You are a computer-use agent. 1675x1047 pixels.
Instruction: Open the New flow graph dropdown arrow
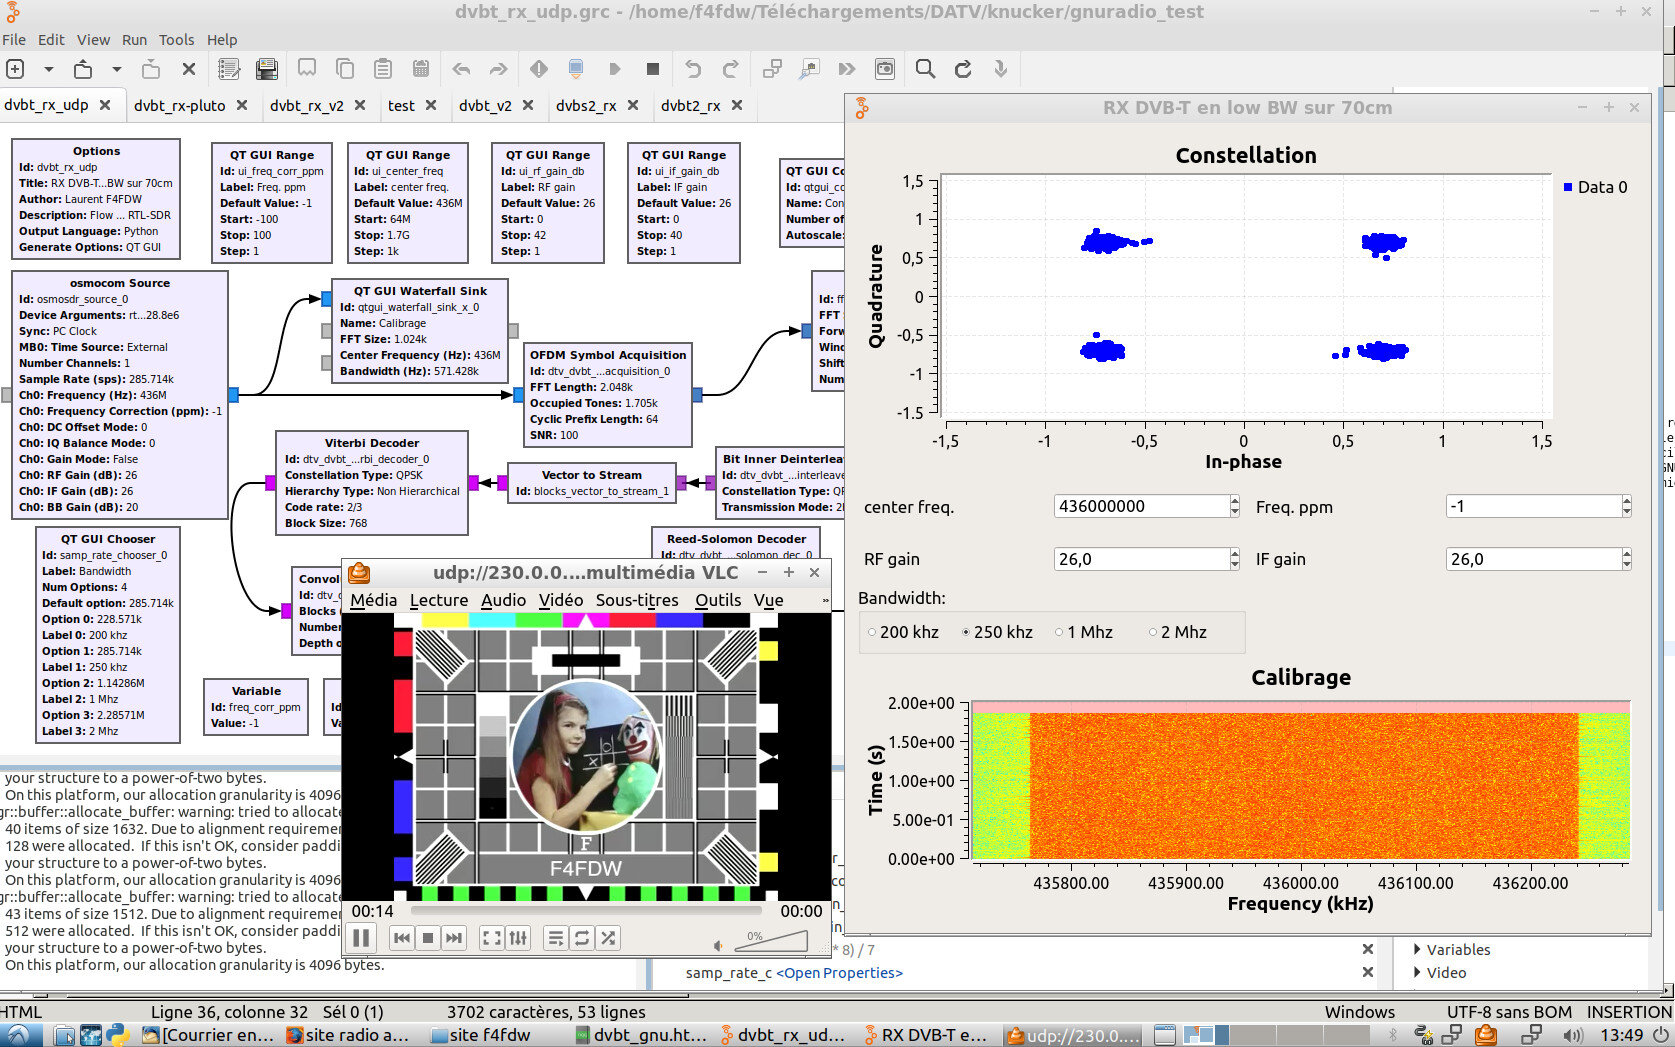[48, 69]
